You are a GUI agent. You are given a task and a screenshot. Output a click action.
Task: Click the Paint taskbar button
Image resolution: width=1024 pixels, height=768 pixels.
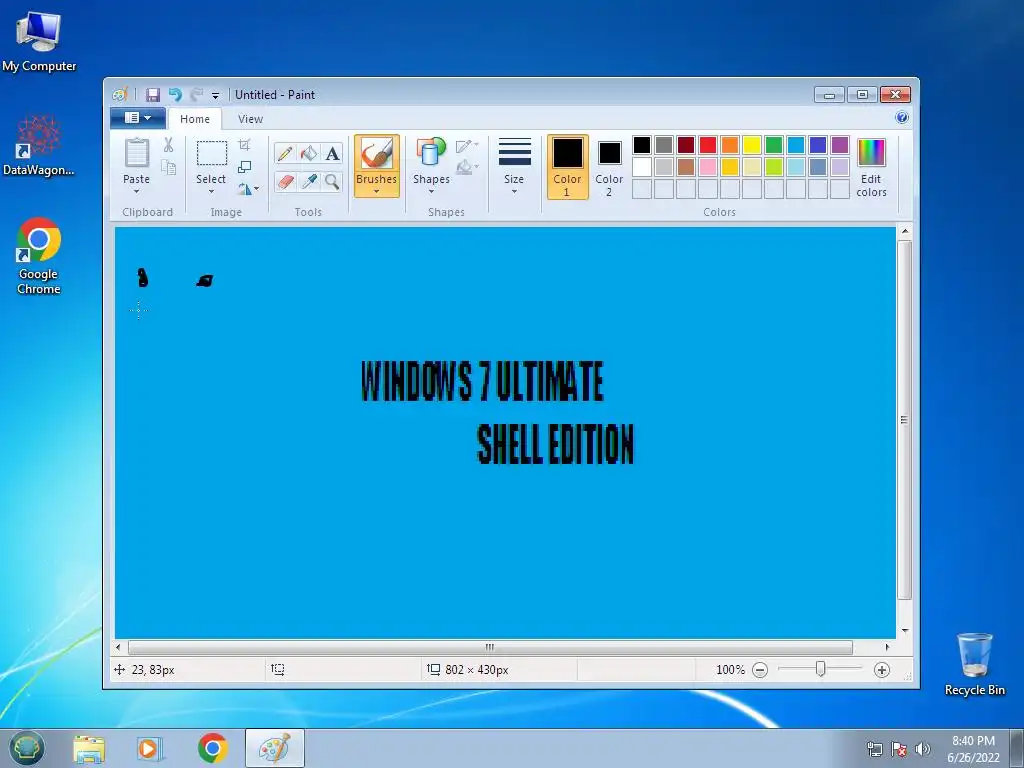[x=275, y=748]
